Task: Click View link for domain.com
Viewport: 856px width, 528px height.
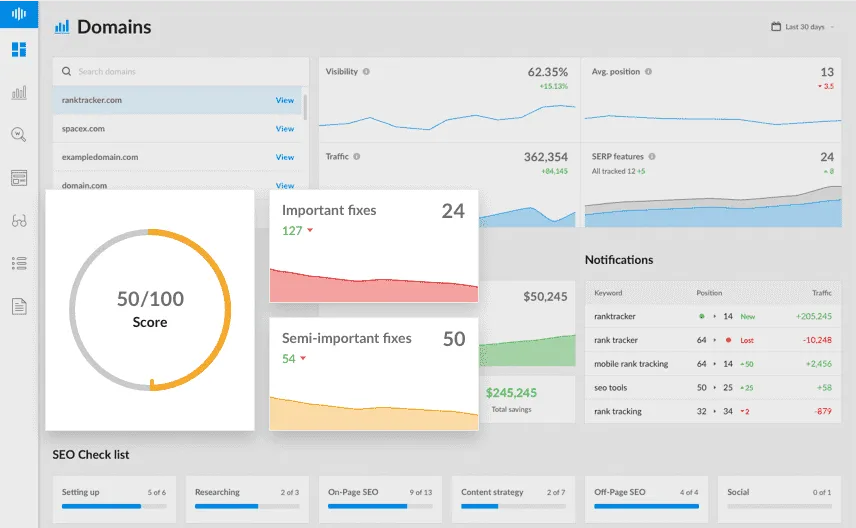Action: click(x=285, y=186)
